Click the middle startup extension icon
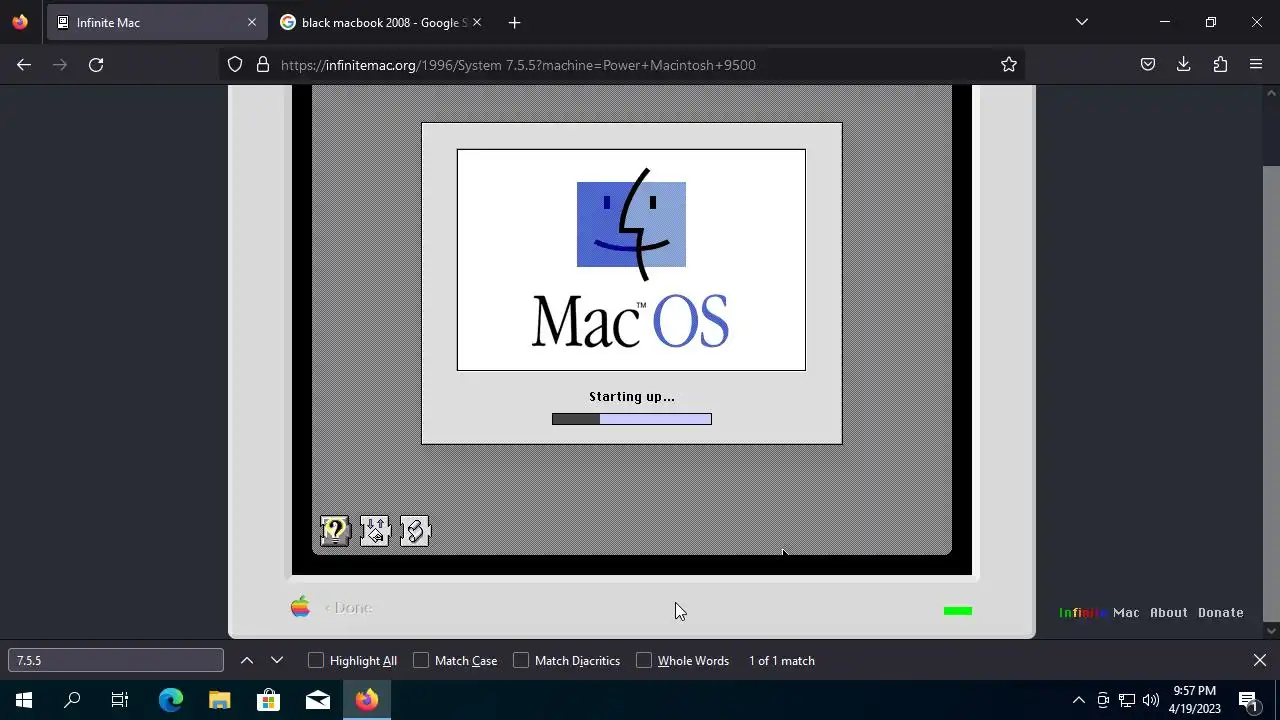Viewport: 1280px width, 720px height. [x=374, y=531]
